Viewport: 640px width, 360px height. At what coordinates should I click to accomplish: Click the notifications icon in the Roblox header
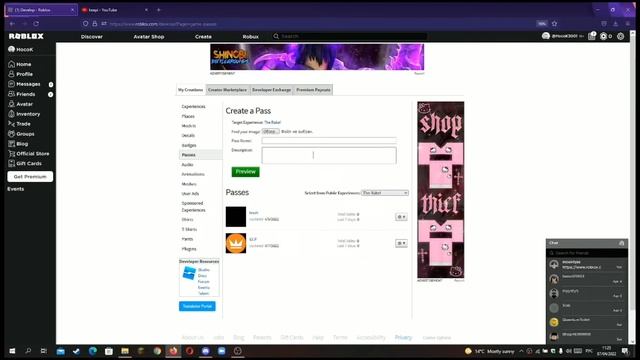[x=592, y=36]
